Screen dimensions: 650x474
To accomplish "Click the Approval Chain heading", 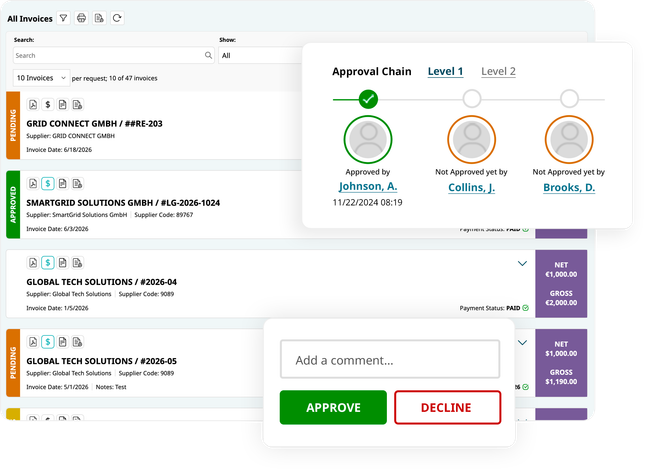I will pos(371,71).
